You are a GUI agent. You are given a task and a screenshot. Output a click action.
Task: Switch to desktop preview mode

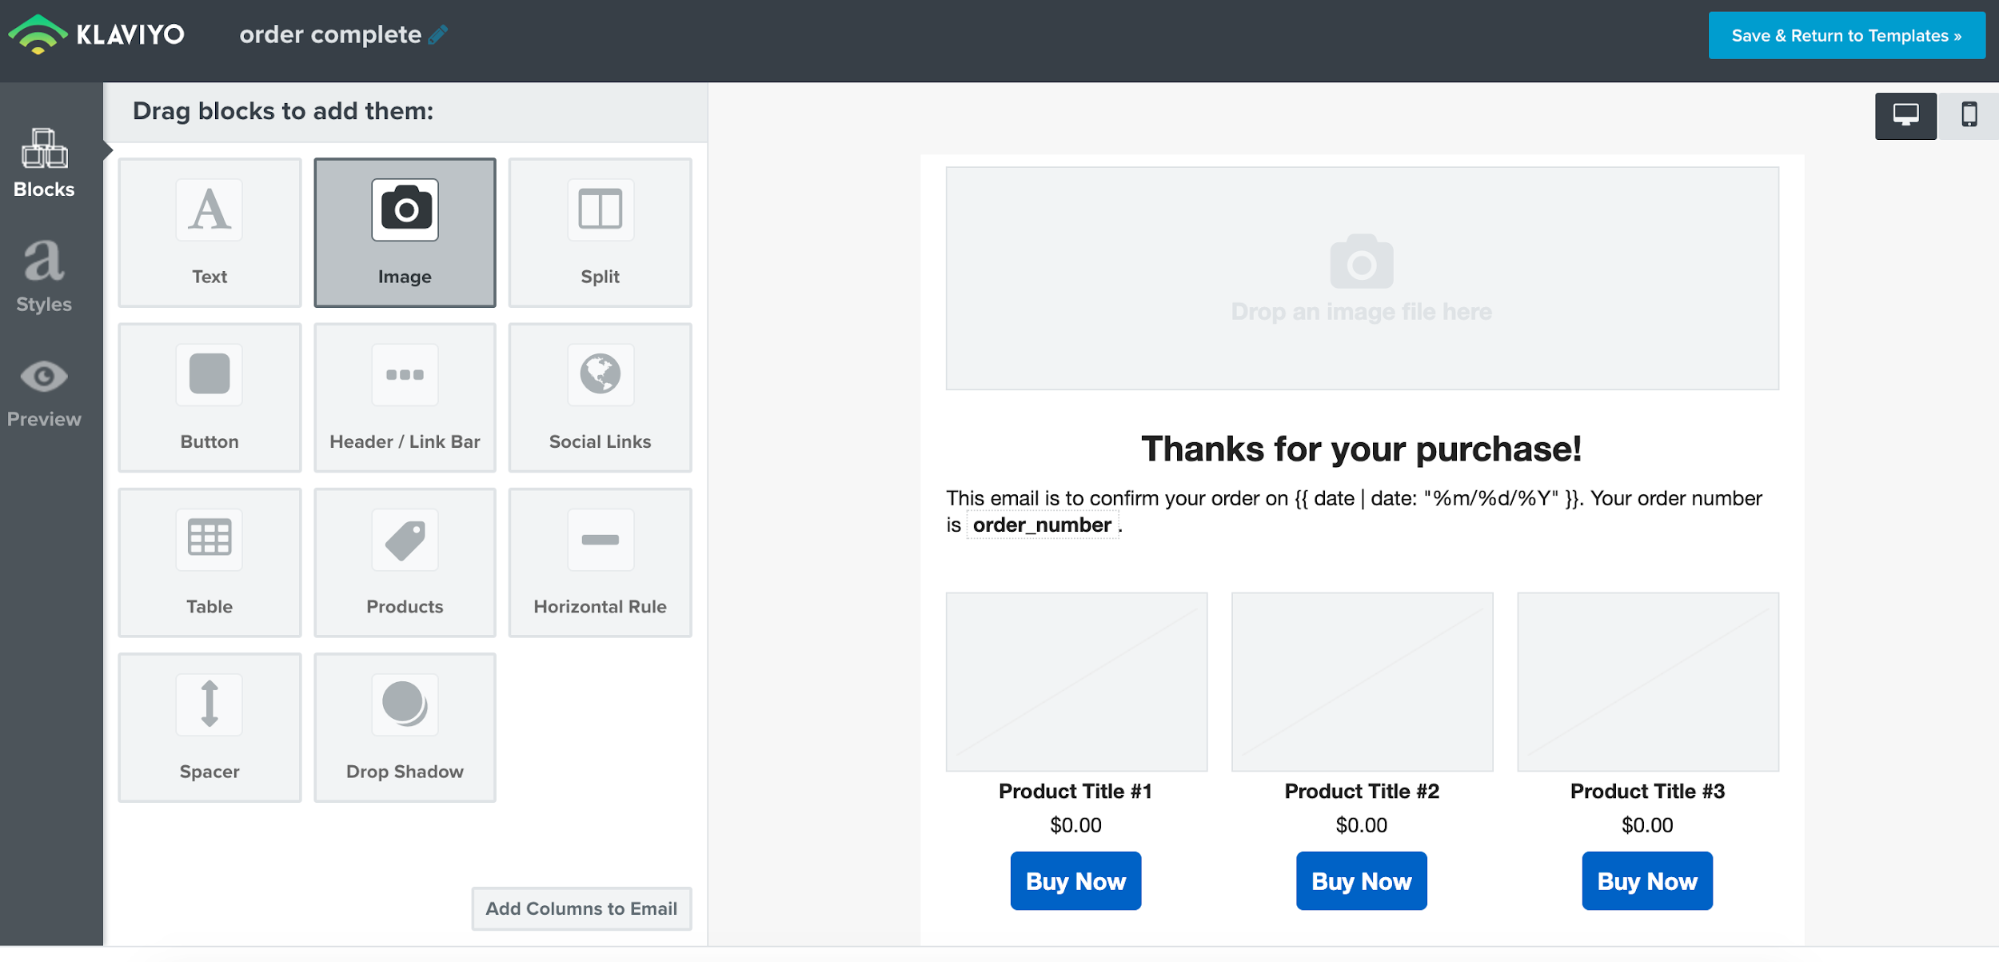click(1906, 115)
